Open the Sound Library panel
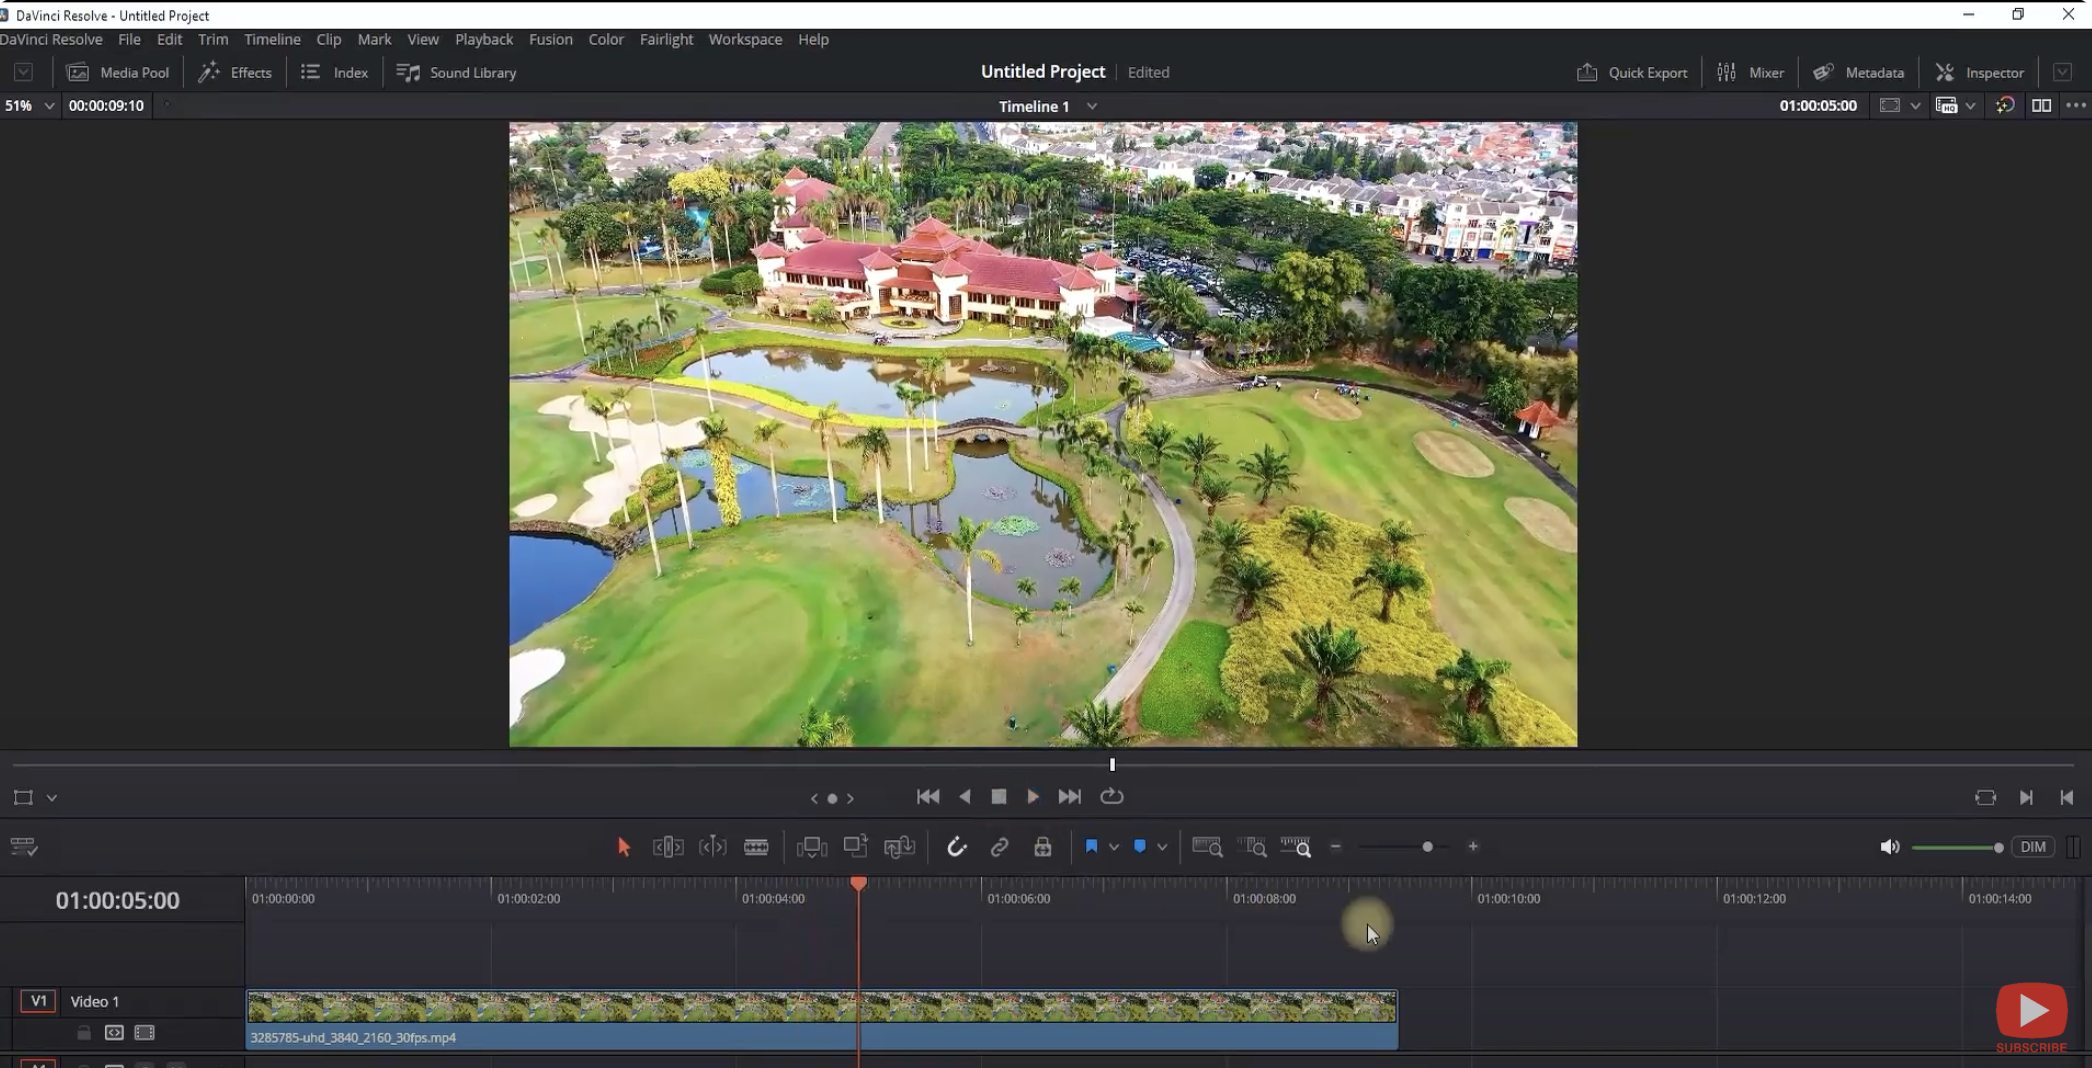The image size is (2092, 1068). tap(456, 72)
